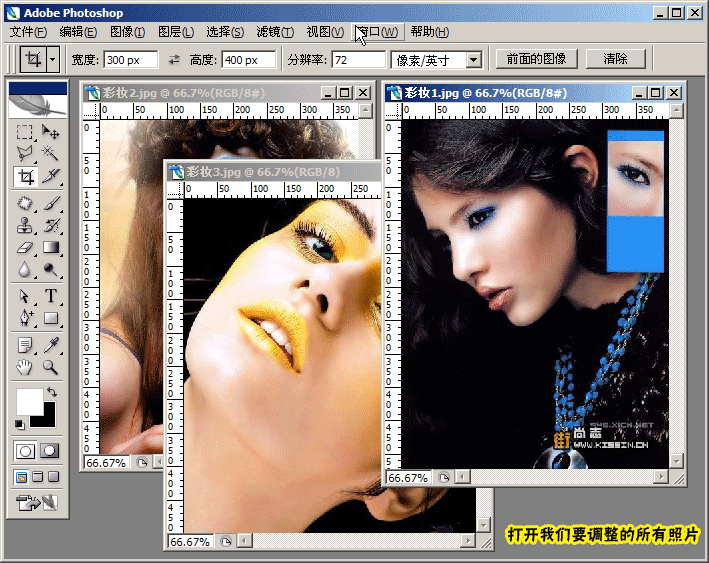This screenshot has height=563, width=709.
Task: Open the 滤镜(T) menu
Action: tap(275, 32)
